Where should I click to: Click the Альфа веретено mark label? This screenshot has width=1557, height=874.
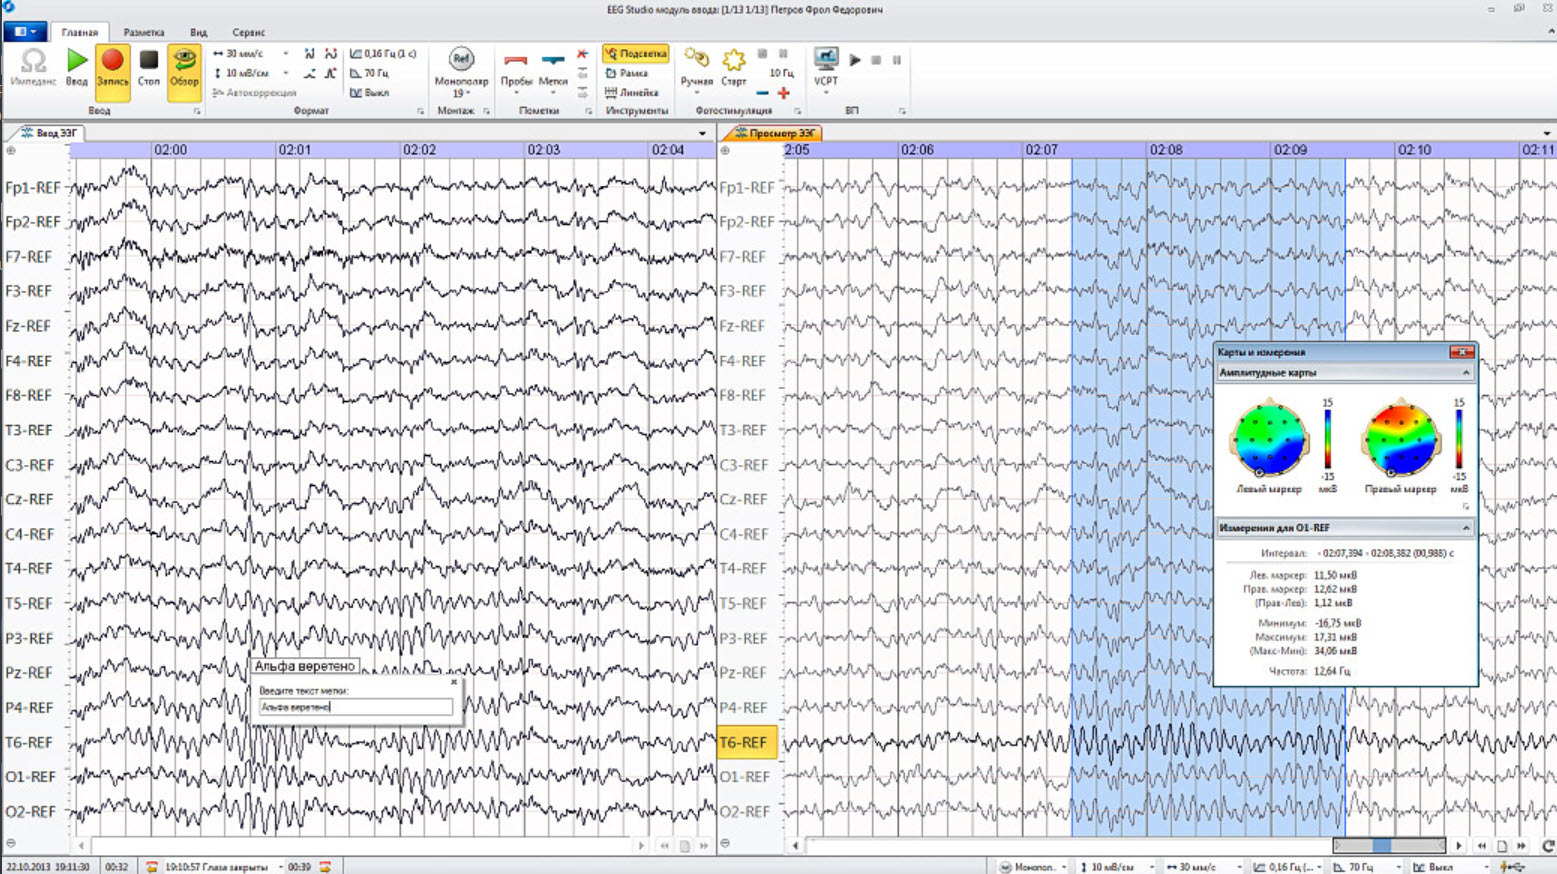(x=304, y=666)
